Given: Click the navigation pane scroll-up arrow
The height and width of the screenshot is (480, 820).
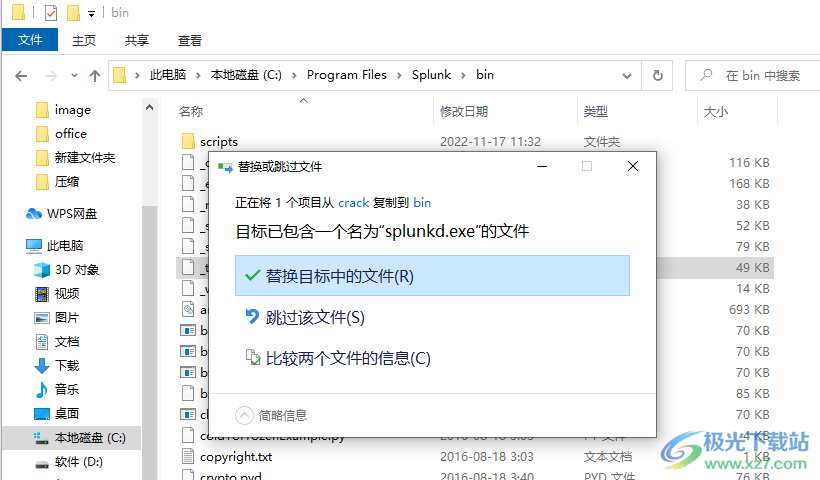Looking at the screenshot, I should coord(149,107).
